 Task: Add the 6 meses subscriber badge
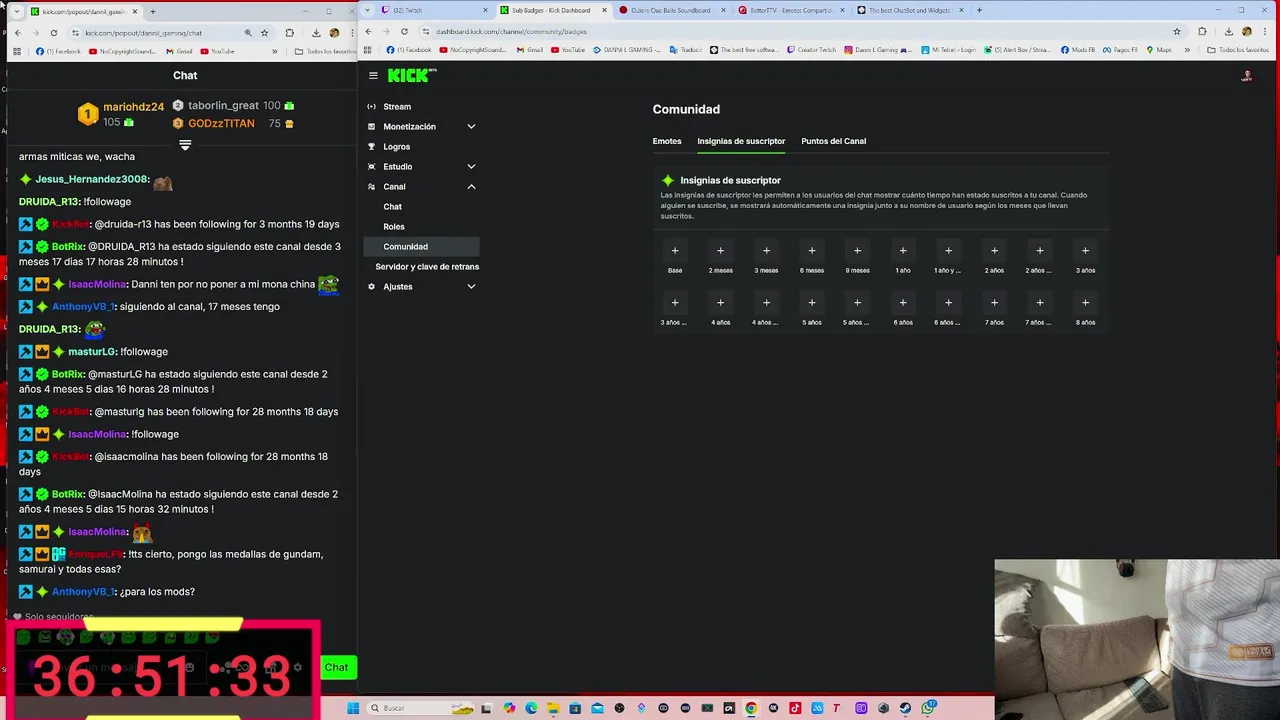point(811,251)
